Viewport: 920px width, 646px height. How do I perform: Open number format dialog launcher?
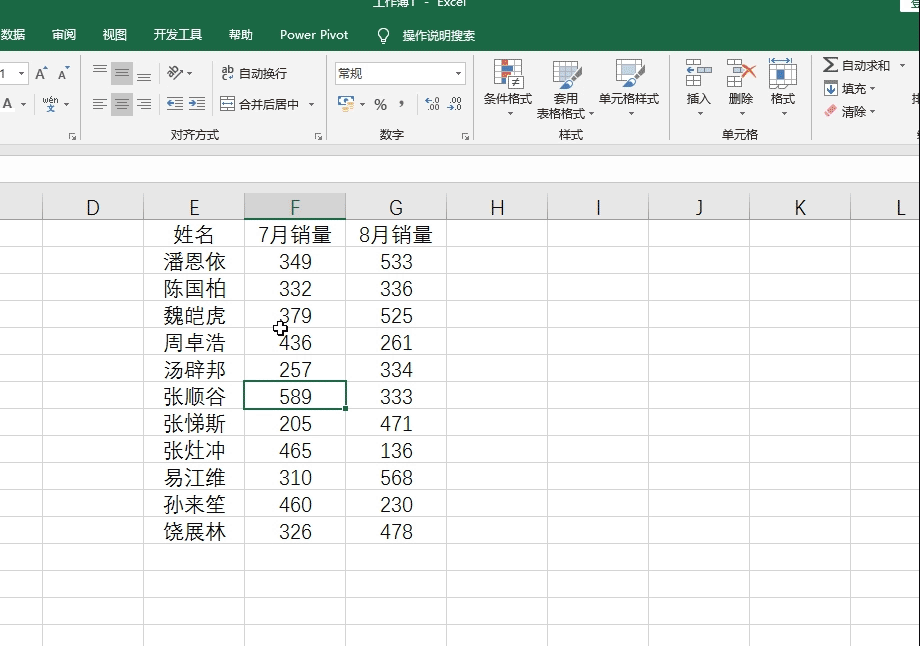click(x=465, y=136)
